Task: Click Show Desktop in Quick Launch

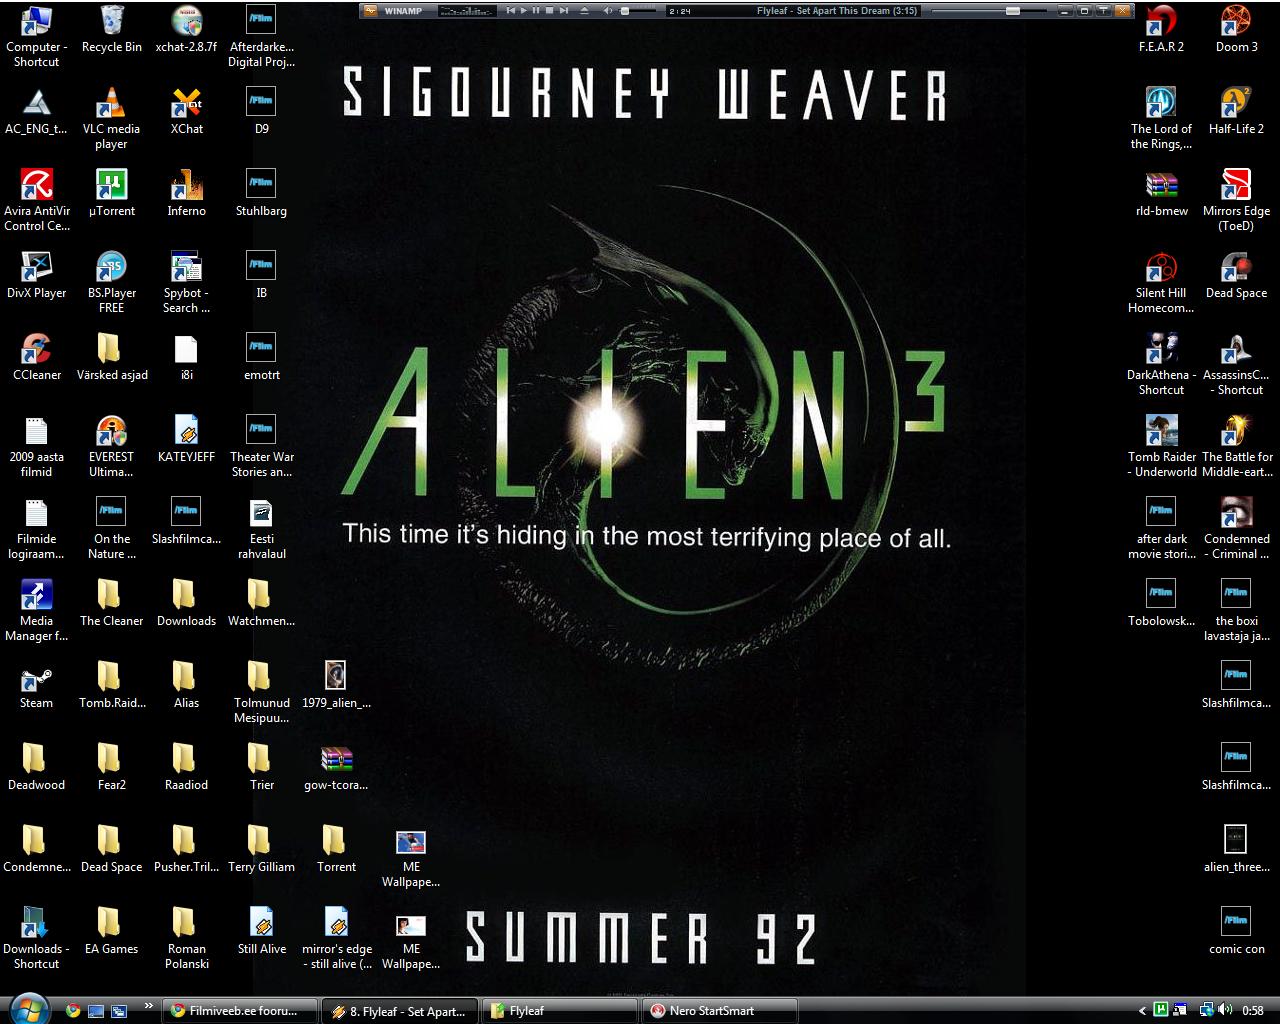Action: point(96,1011)
